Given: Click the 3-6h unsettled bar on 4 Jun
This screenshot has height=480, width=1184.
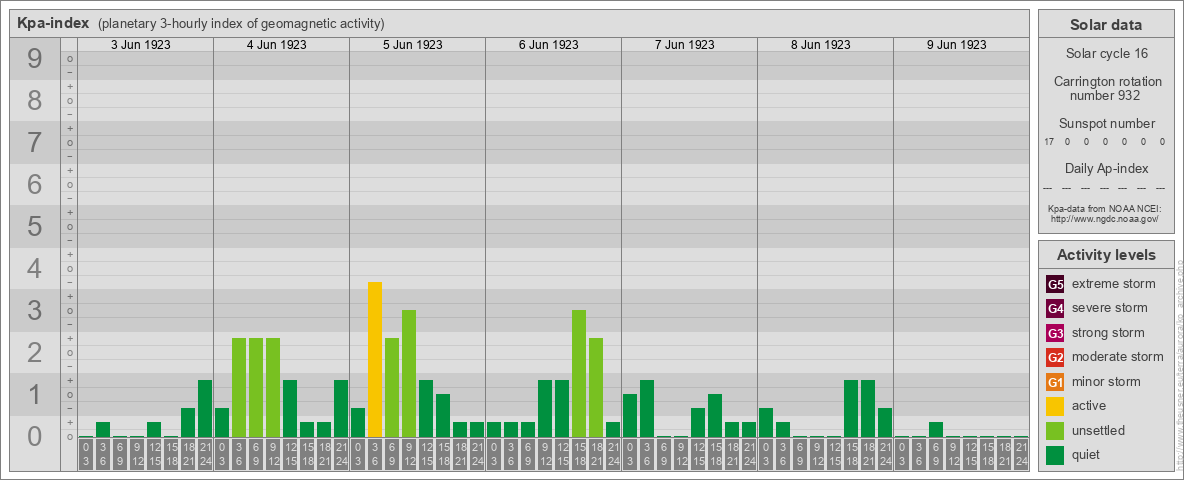Looking at the screenshot, I should point(239,387).
